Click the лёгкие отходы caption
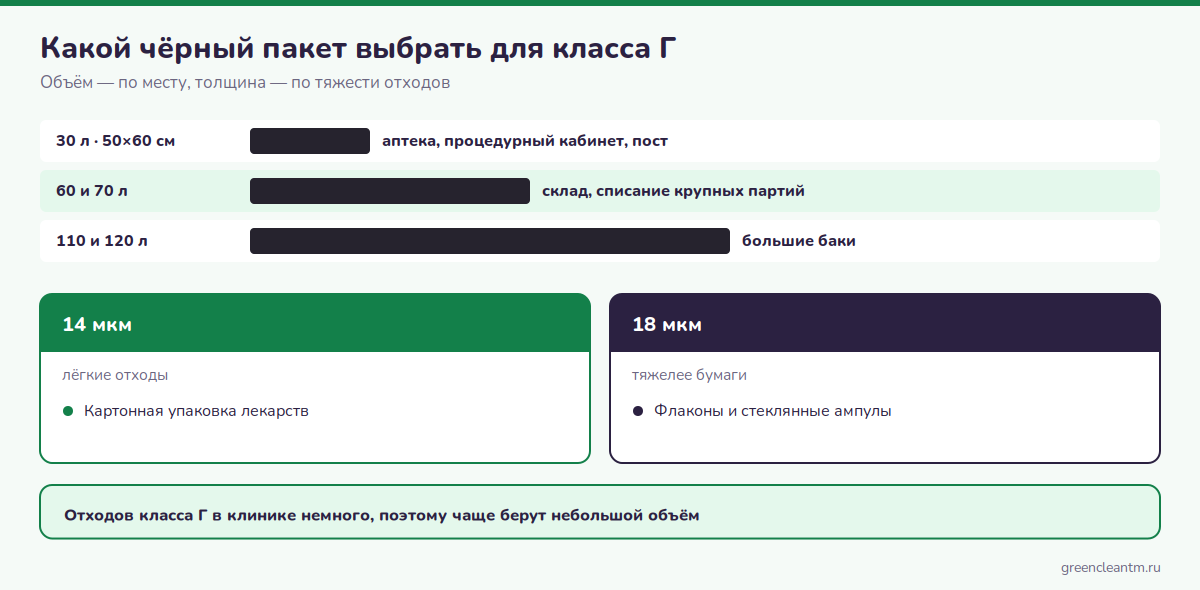This screenshot has width=1200, height=590. [x=115, y=375]
